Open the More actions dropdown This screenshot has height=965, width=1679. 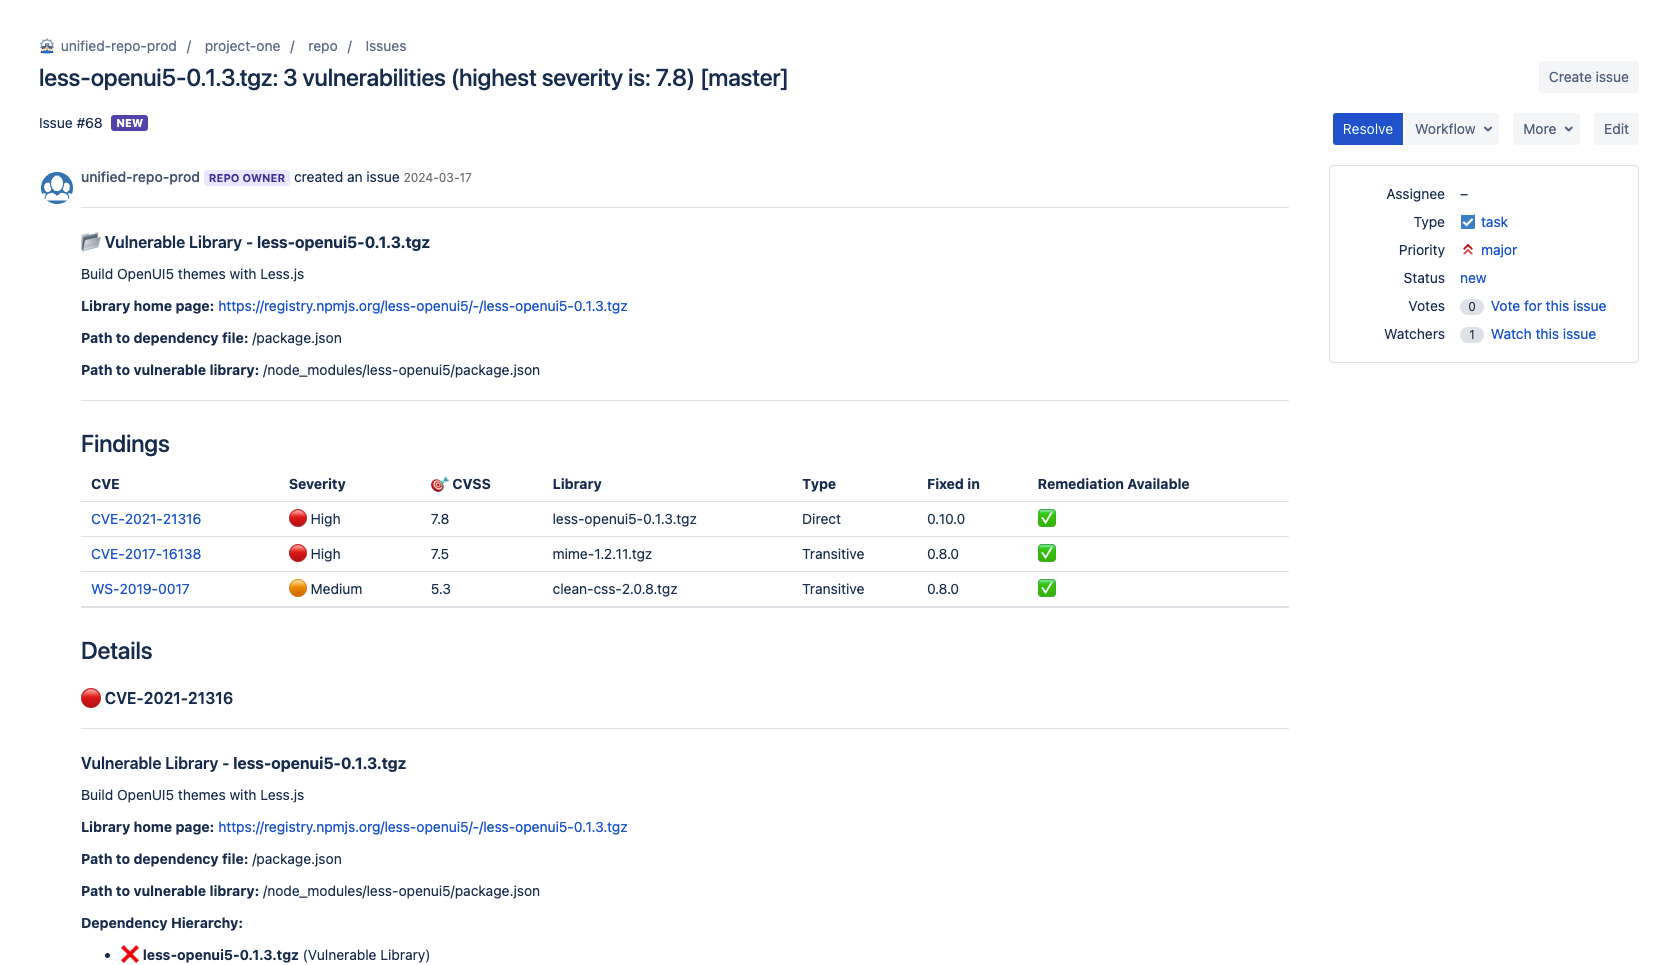[x=1547, y=129]
